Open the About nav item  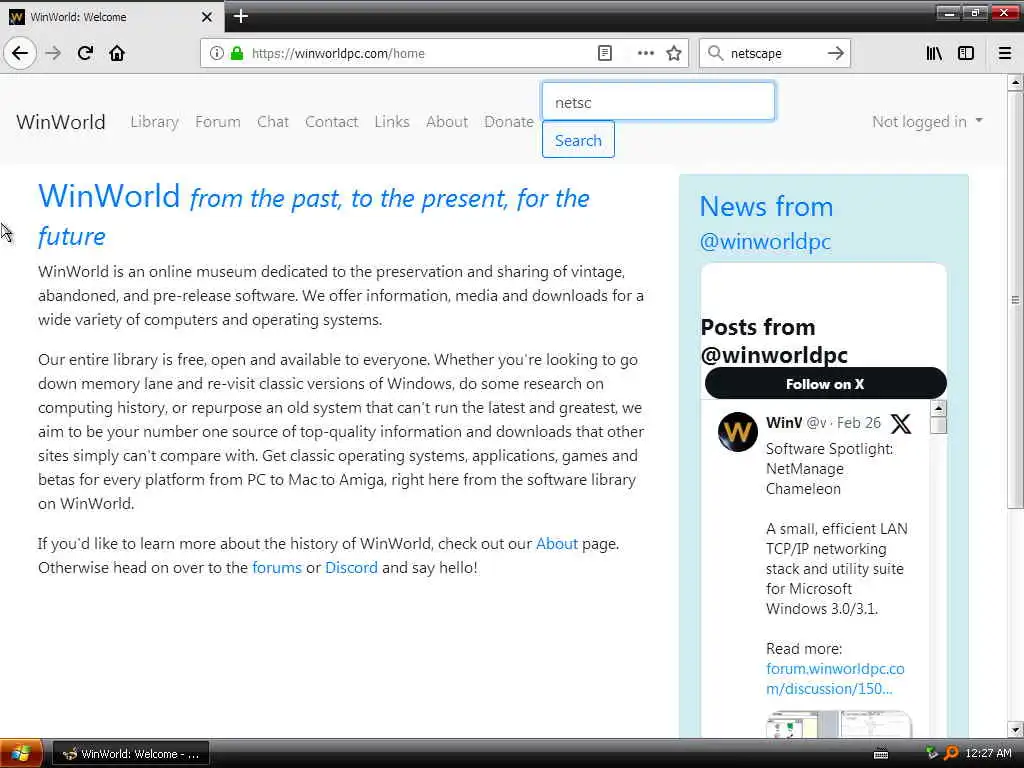447,121
